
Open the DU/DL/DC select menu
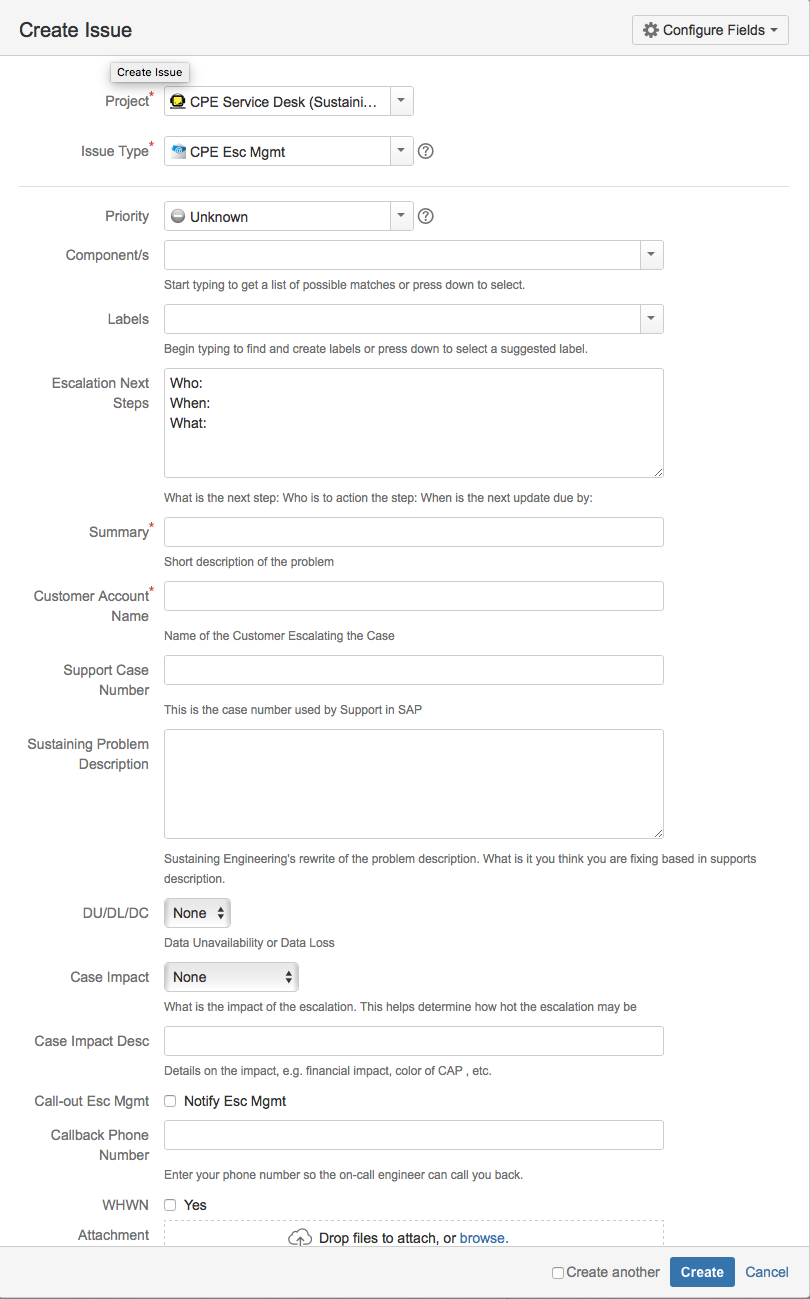click(198, 913)
